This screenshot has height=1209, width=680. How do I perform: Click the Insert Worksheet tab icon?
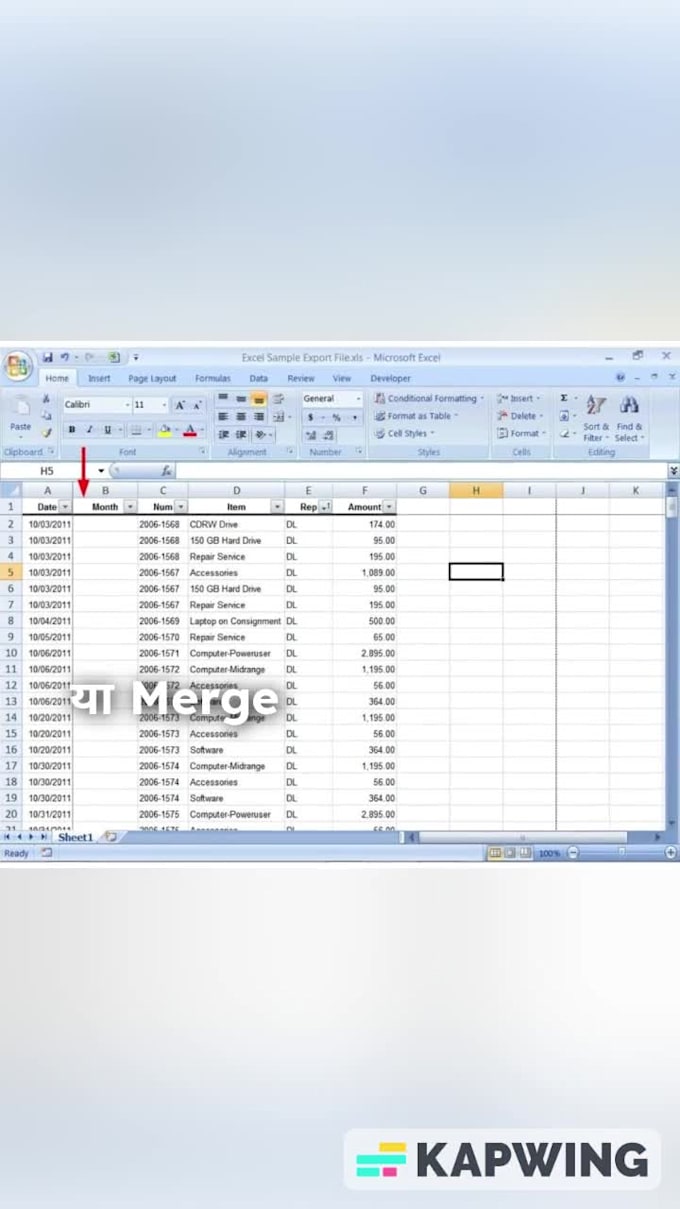111,837
